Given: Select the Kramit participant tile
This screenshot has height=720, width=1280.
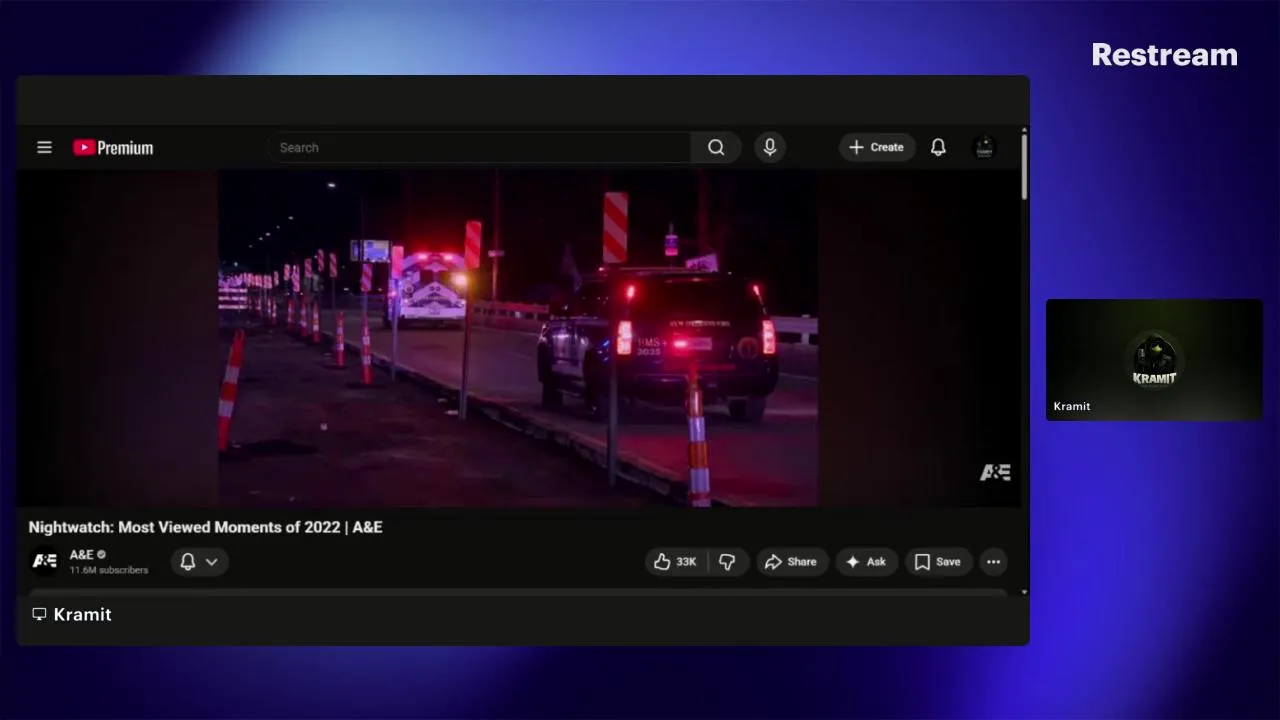Looking at the screenshot, I should [x=1154, y=360].
